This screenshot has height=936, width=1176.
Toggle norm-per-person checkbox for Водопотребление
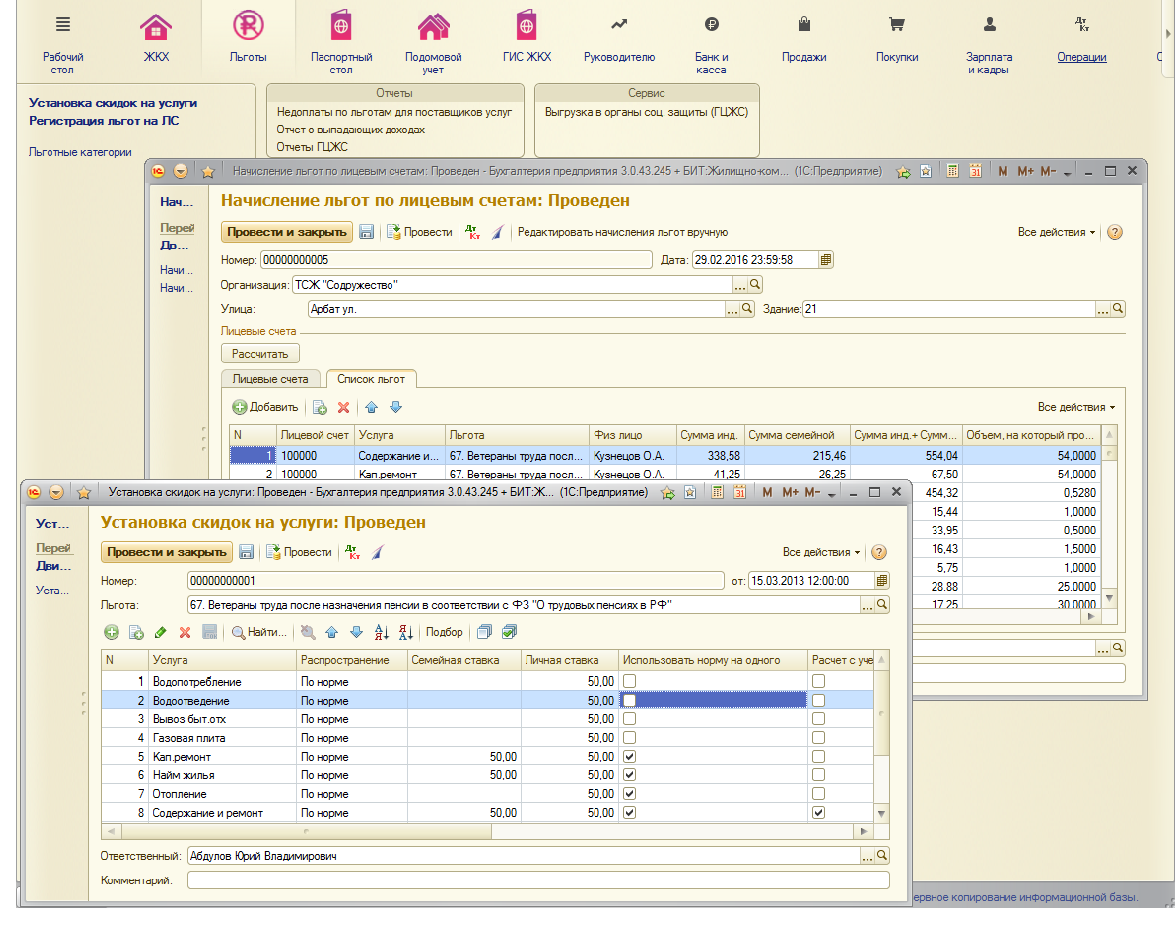coord(630,681)
